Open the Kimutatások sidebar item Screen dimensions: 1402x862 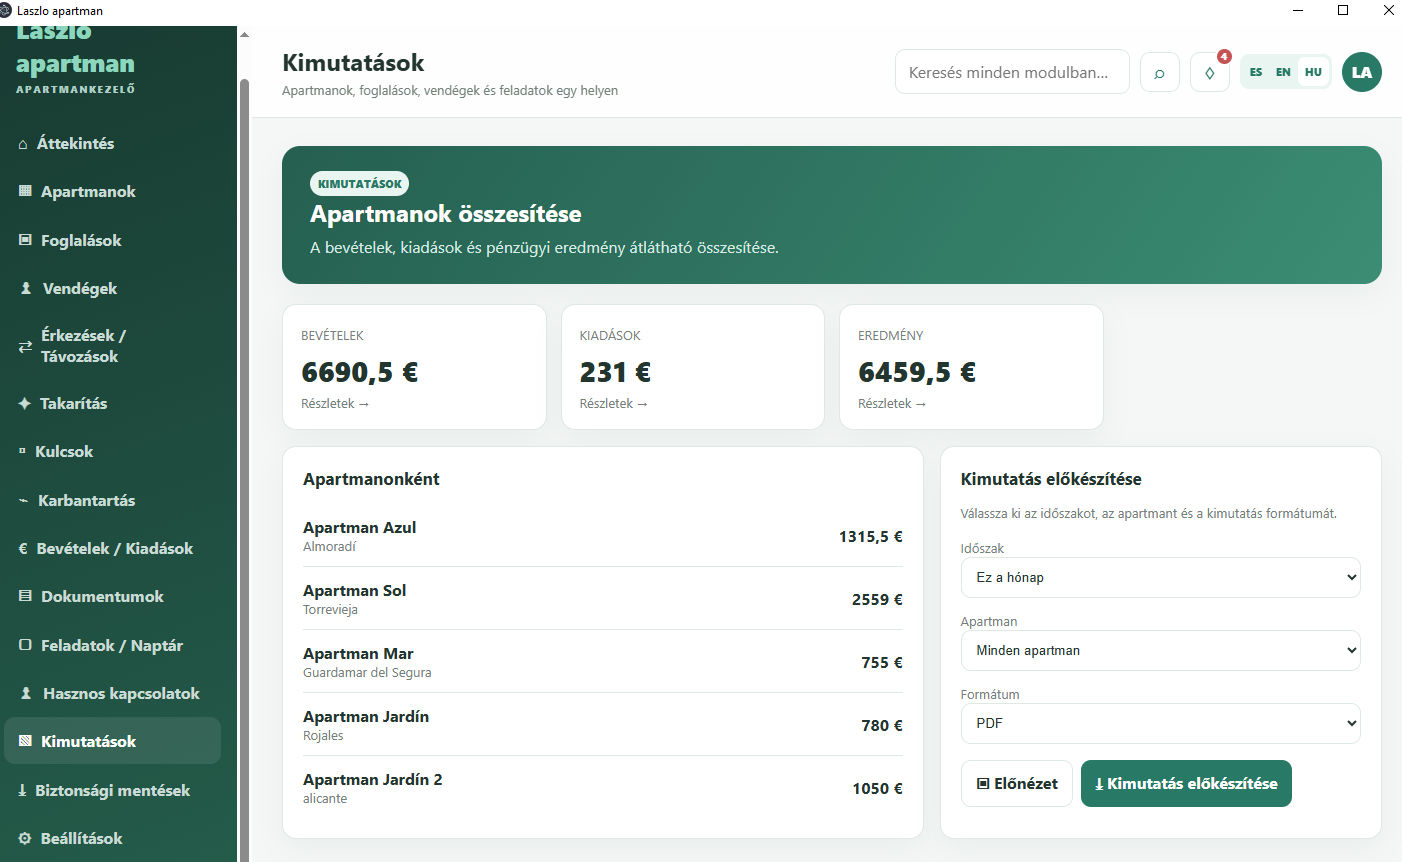(x=112, y=741)
